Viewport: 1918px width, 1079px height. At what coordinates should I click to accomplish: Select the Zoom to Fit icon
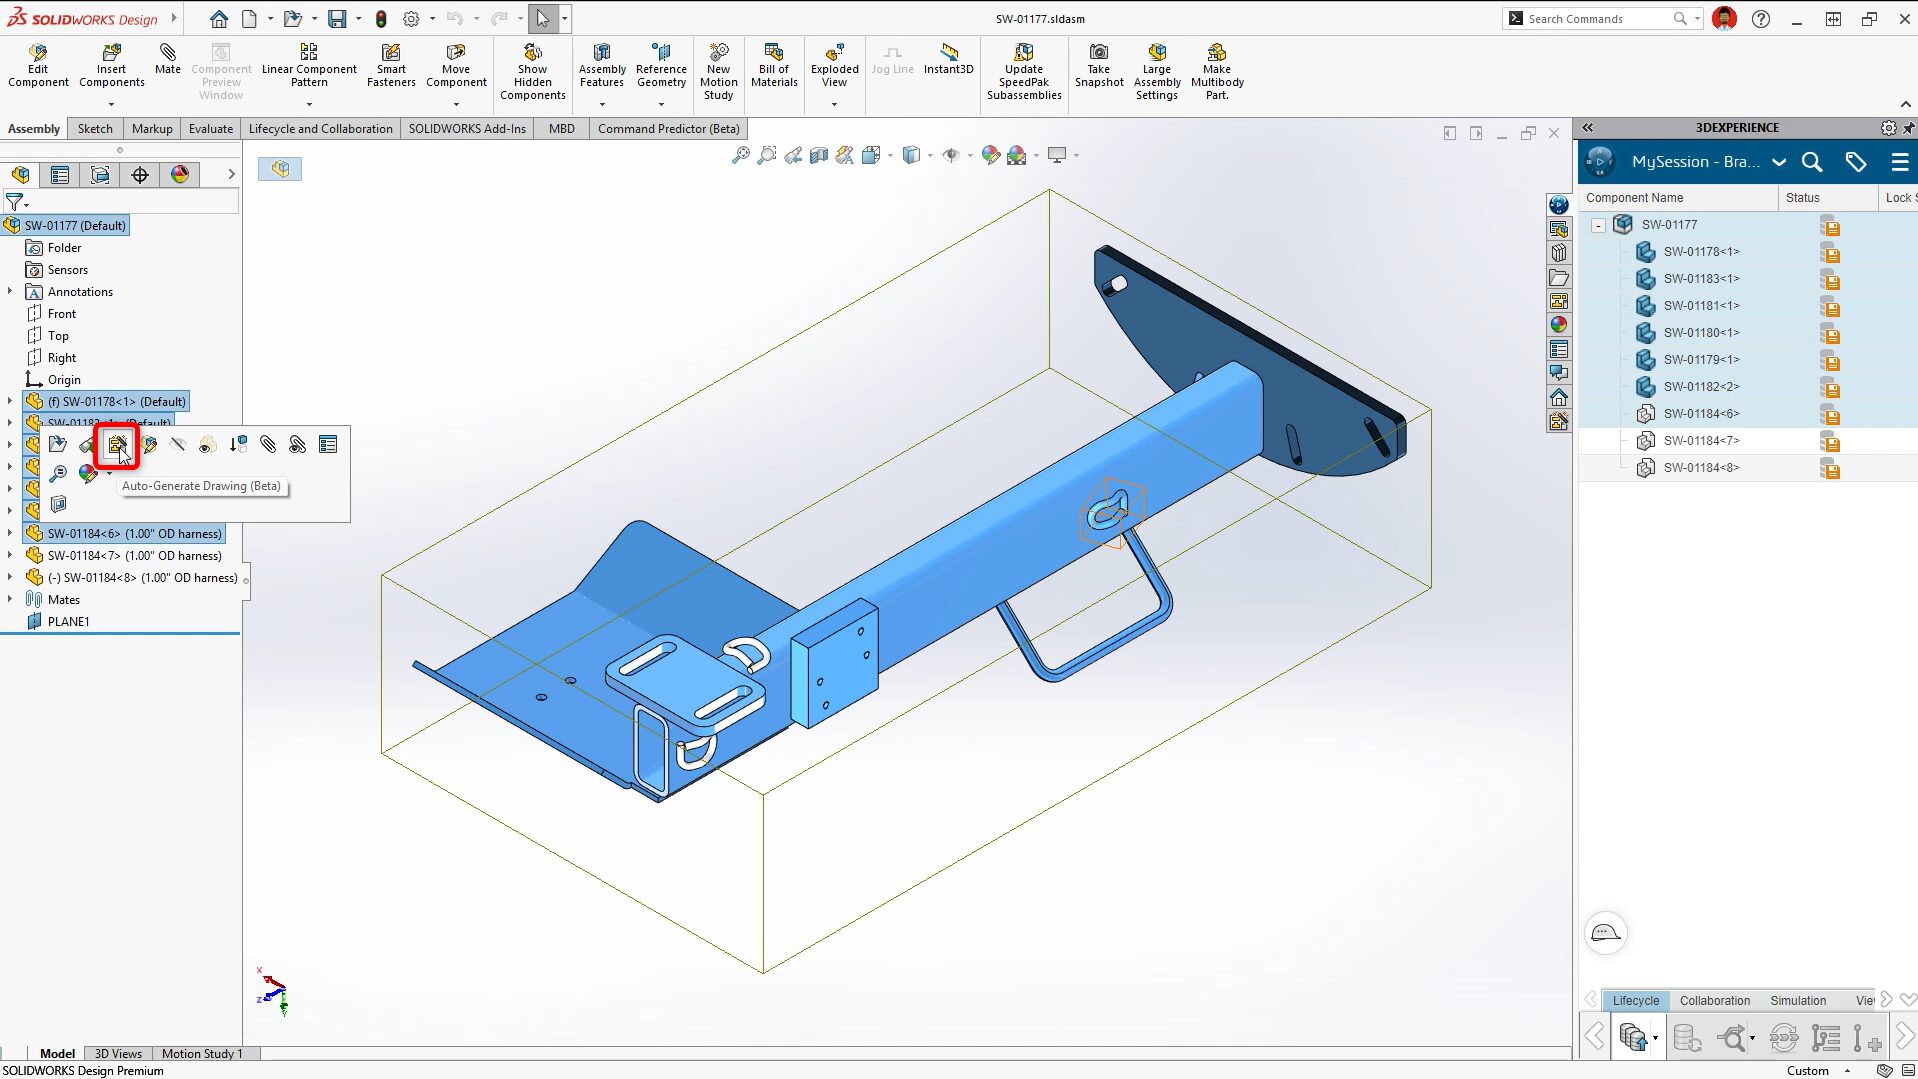point(740,155)
